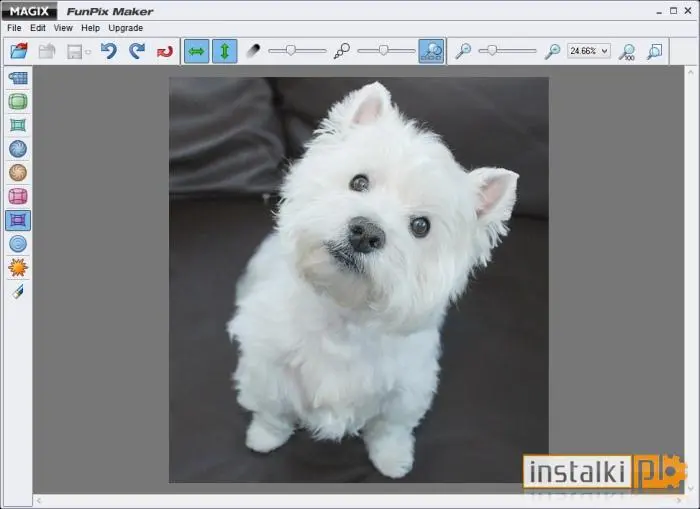Screen dimensions: 700x509
Task: Undo last distortion with blue left arrow
Action: click(x=108, y=51)
